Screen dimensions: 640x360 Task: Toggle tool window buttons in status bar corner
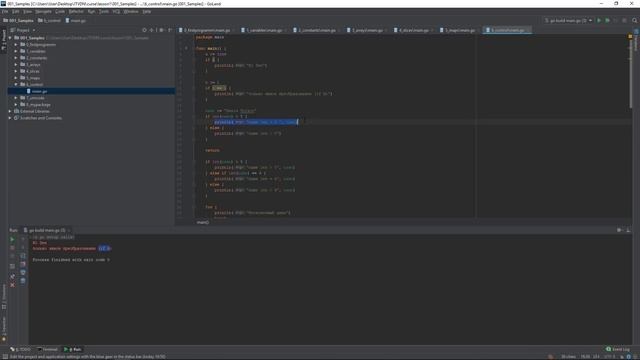pos(4,356)
